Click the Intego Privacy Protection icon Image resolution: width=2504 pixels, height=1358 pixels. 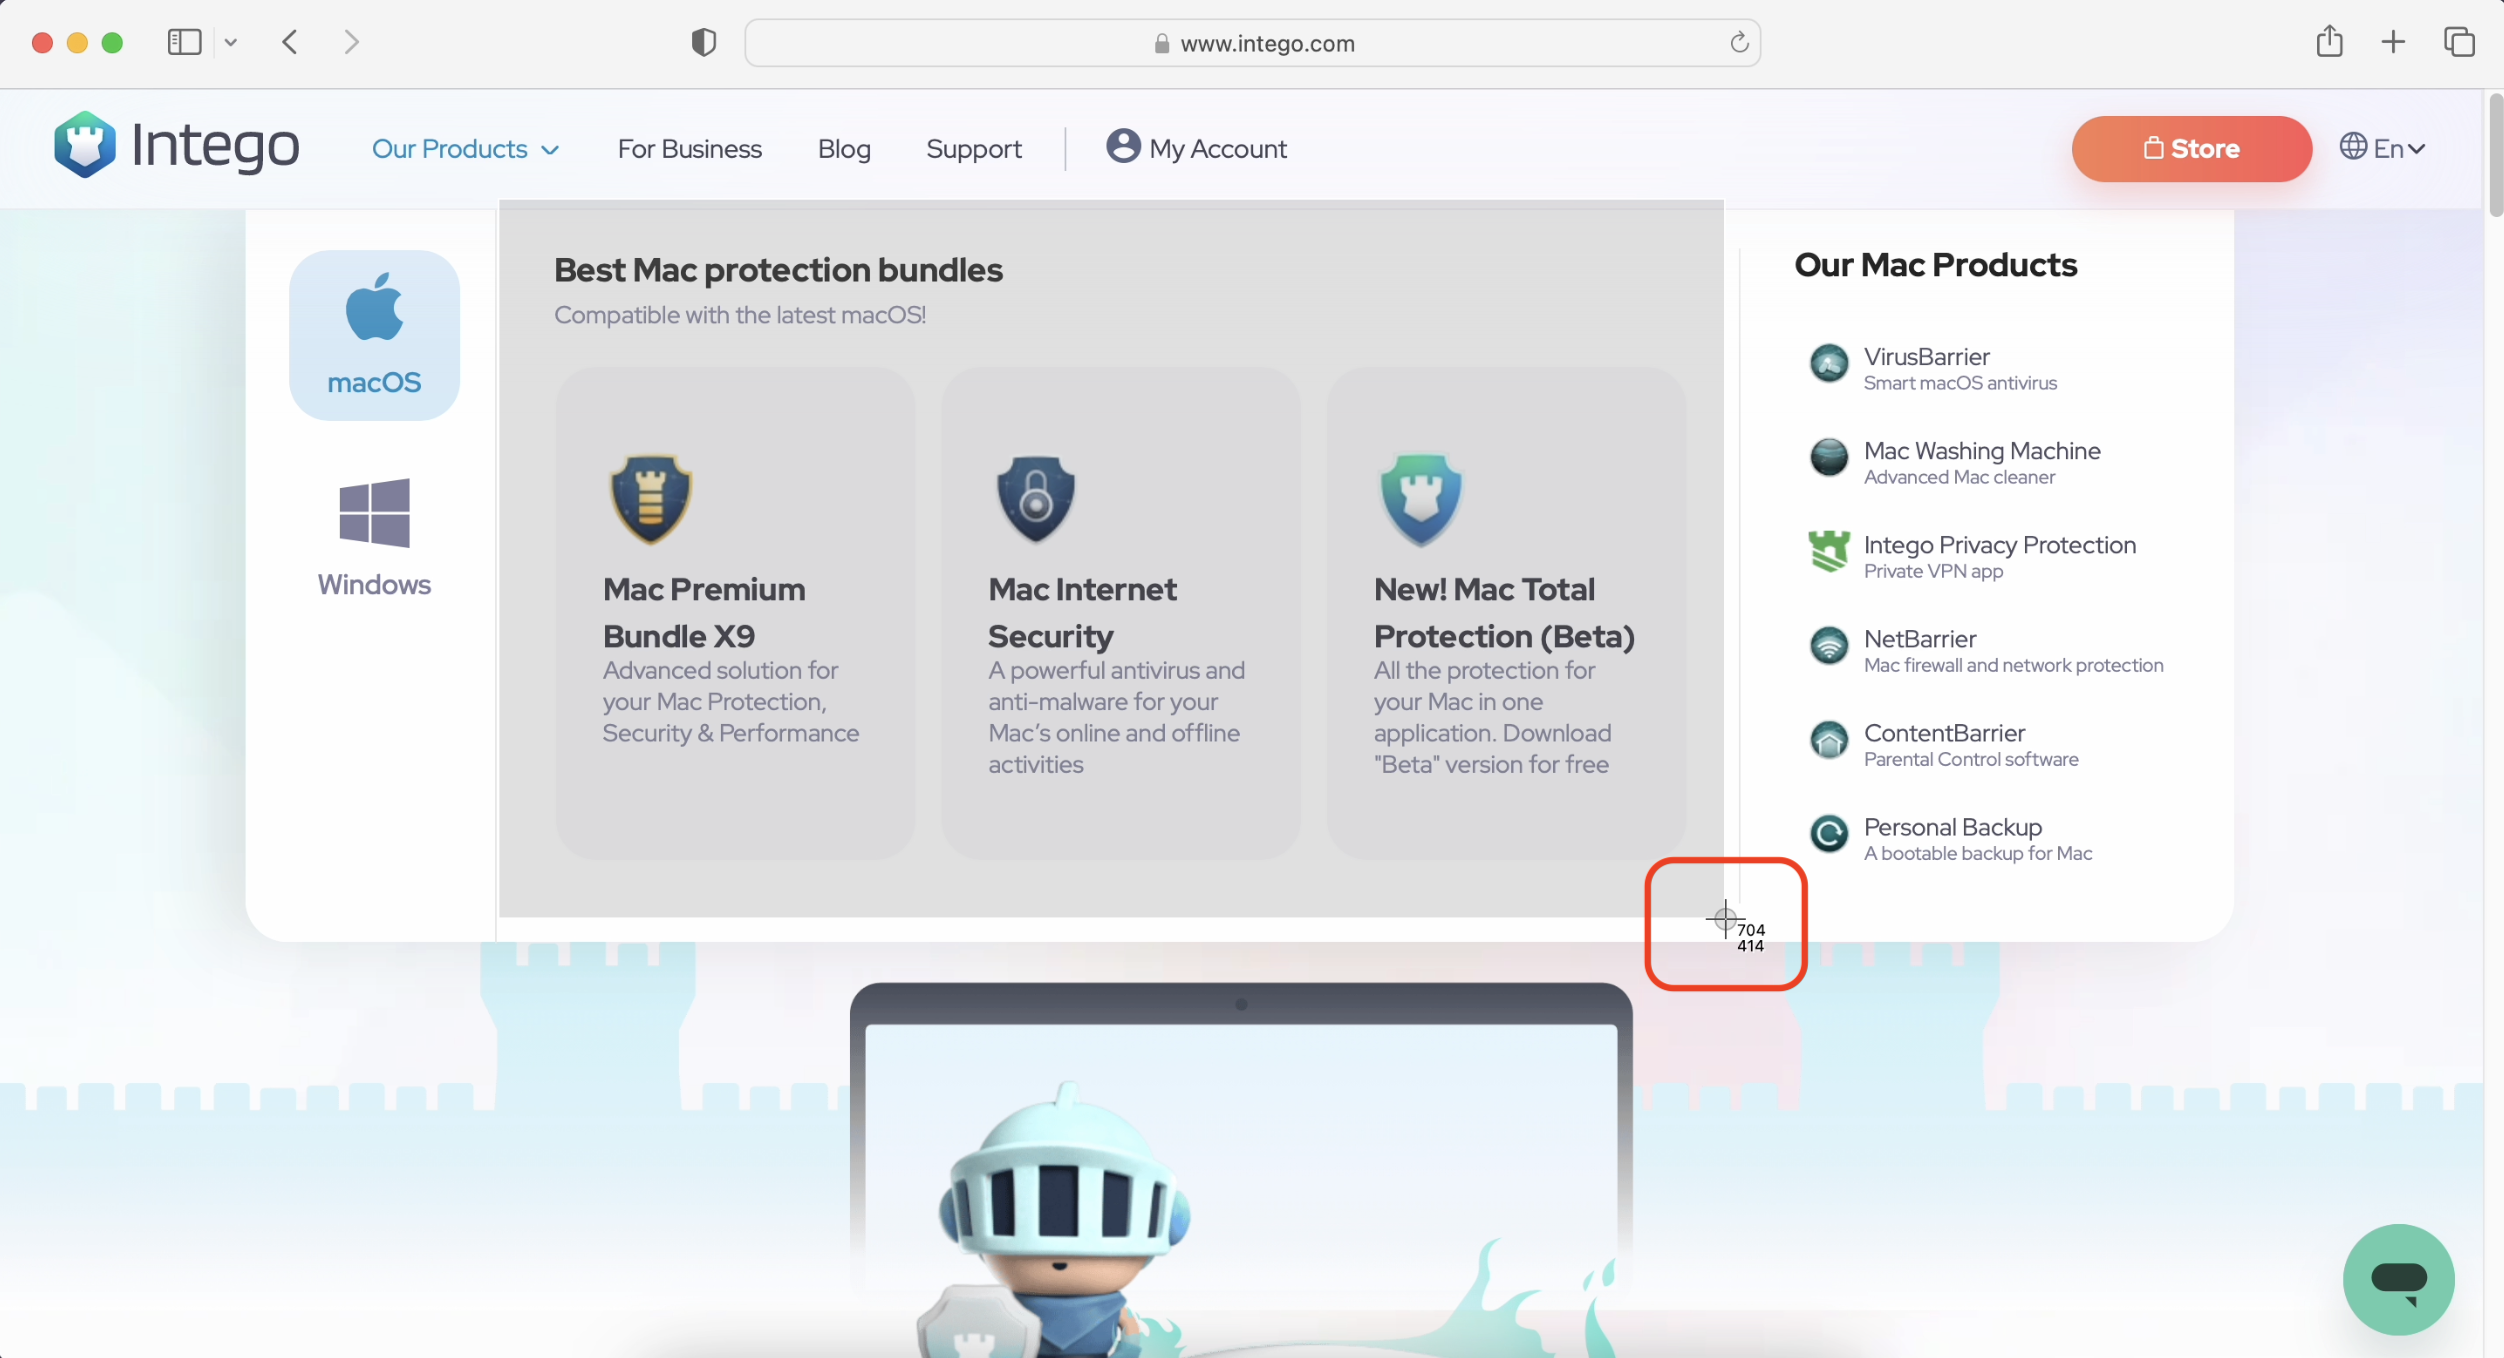click(x=1829, y=551)
